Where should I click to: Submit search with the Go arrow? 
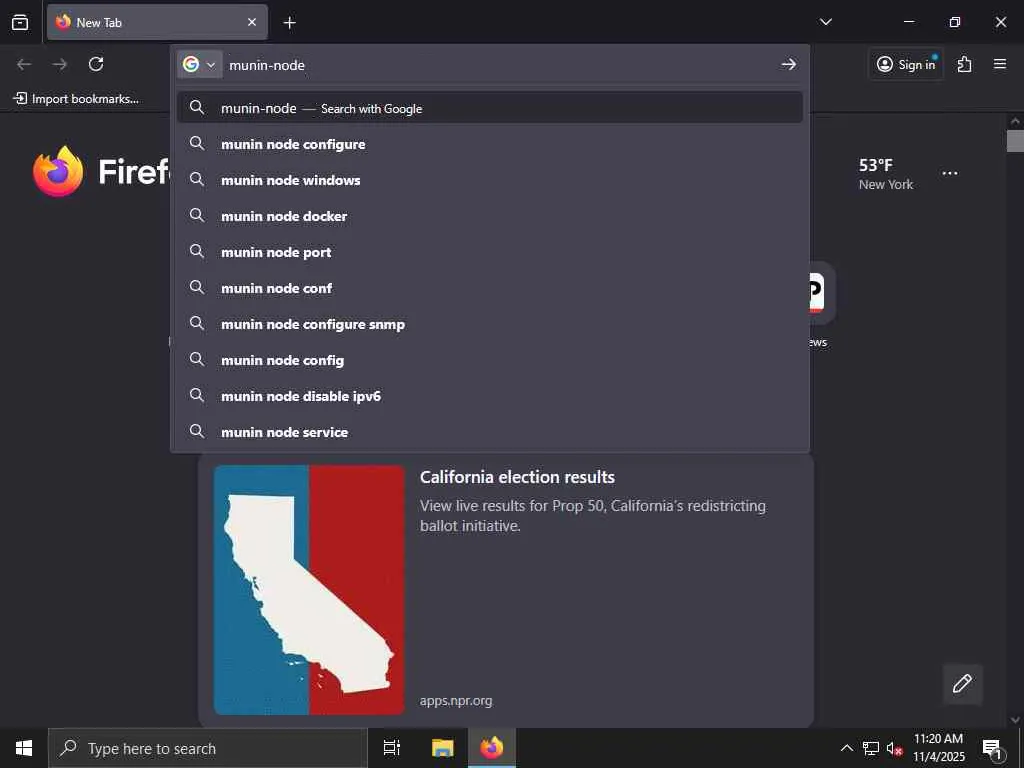pos(788,64)
